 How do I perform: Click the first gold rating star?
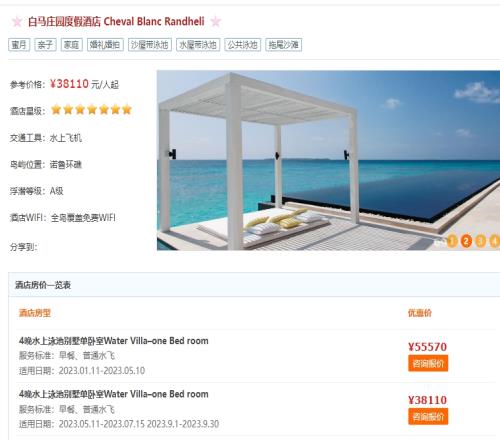(x=56, y=109)
